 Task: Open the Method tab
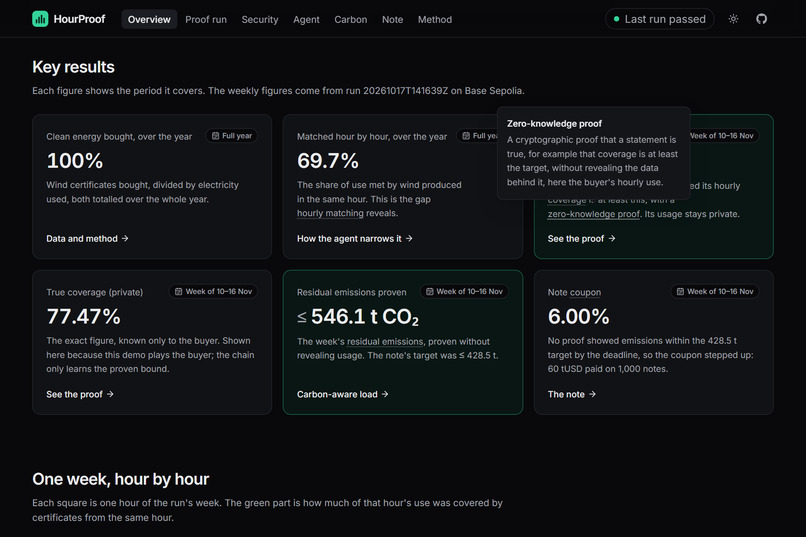coord(435,20)
